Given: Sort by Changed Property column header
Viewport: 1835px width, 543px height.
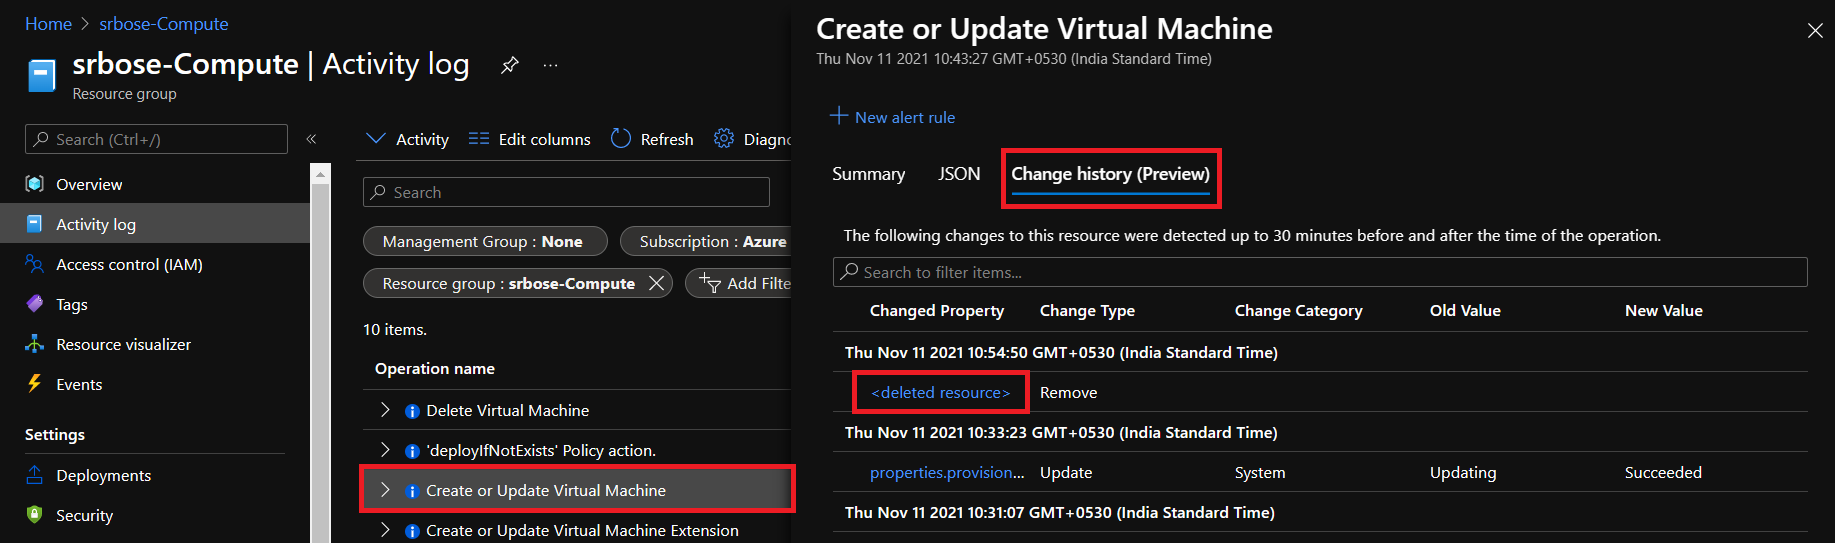Looking at the screenshot, I should (937, 311).
